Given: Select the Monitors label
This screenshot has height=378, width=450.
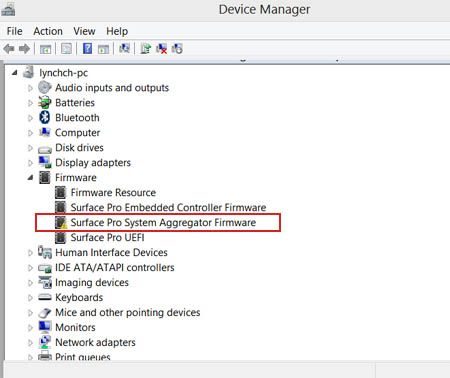Looking at the screenshot, I should (75, 327).
